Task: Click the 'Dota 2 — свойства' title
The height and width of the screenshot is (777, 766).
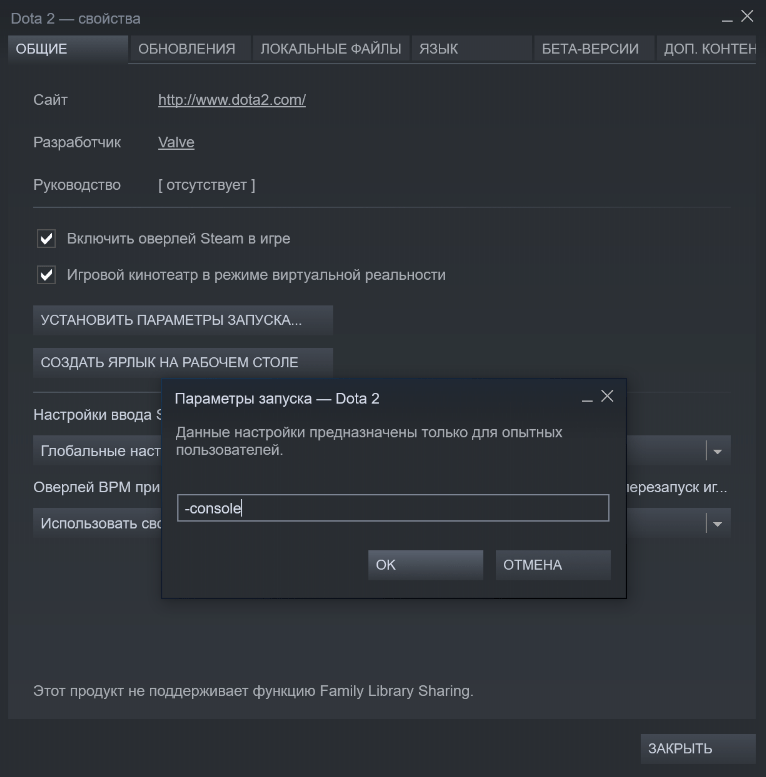Action: pyautogui.click(x=75, y=19)
